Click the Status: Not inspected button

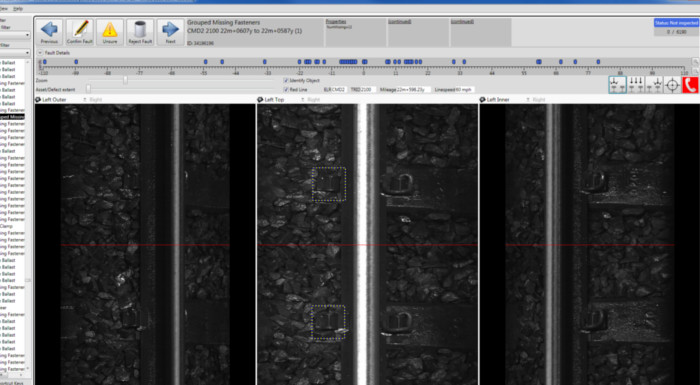click(676, 23)
